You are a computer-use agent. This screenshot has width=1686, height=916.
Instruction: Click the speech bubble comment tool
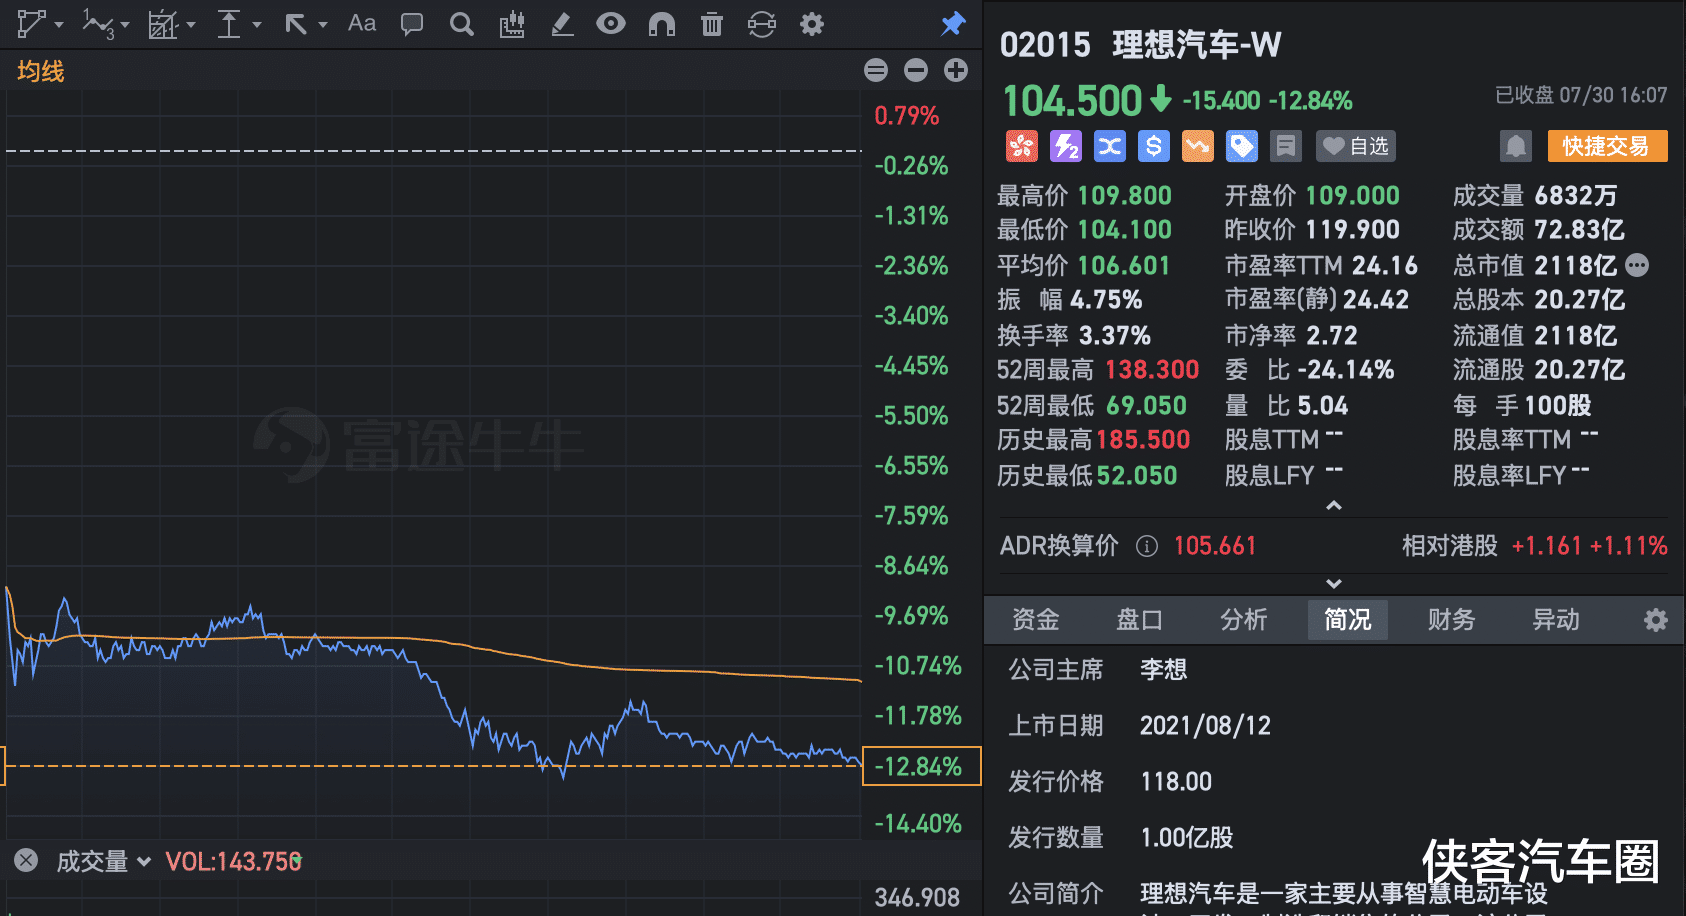coord(411,24)
